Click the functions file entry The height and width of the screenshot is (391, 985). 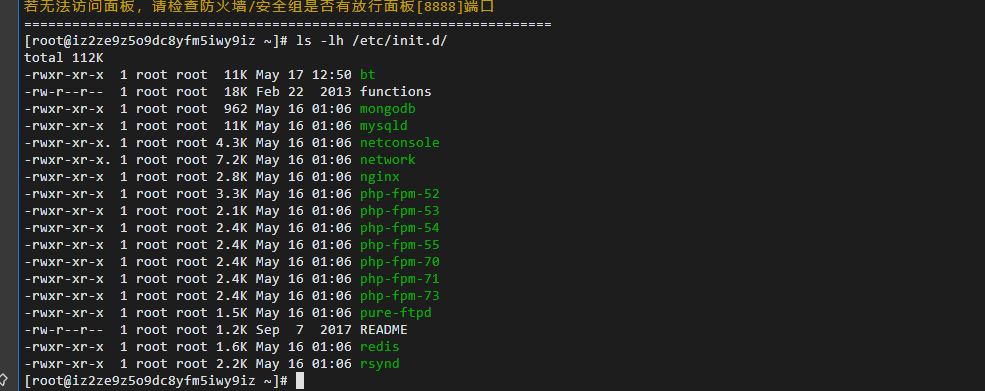396,92
